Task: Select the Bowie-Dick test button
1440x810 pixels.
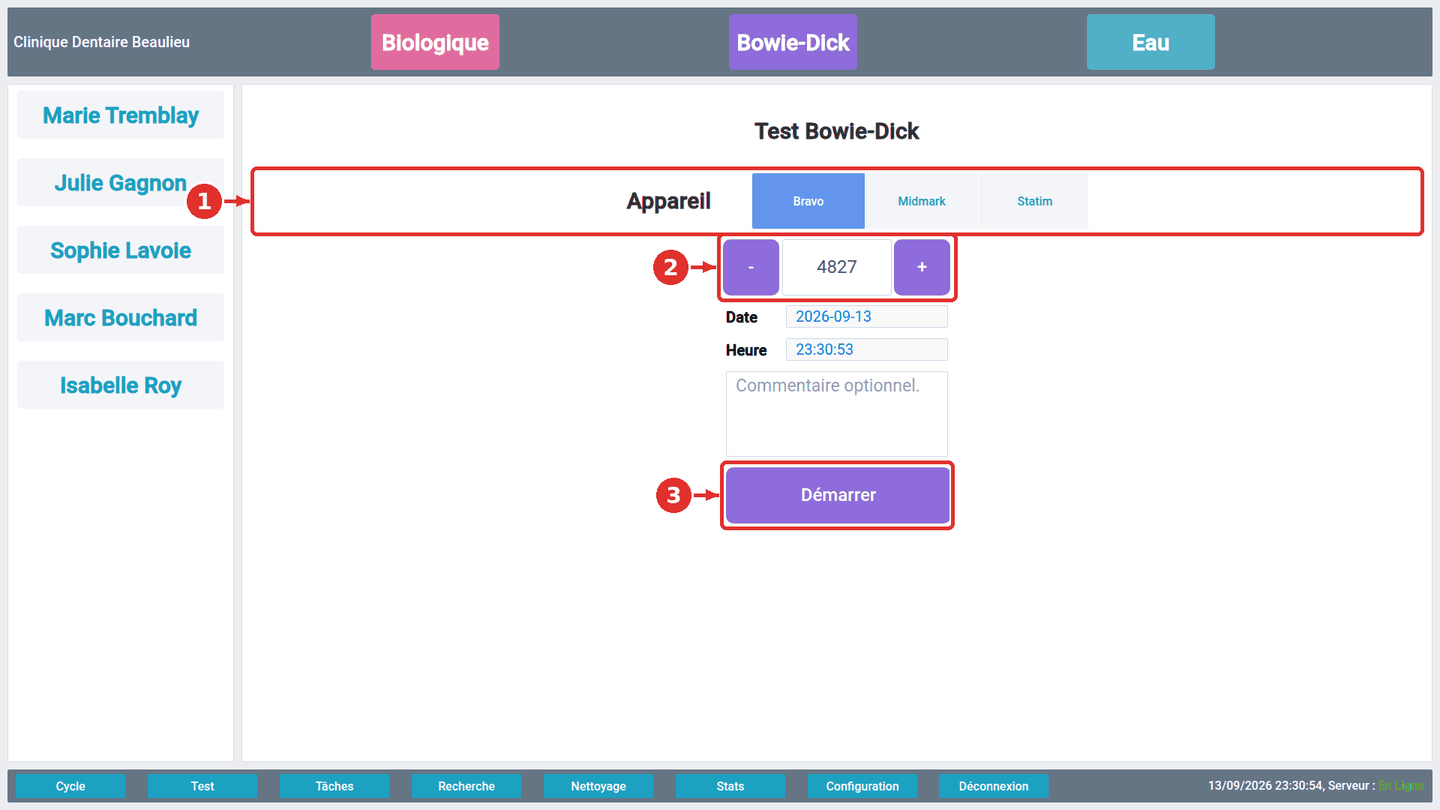Action: (x=793, y=42)
